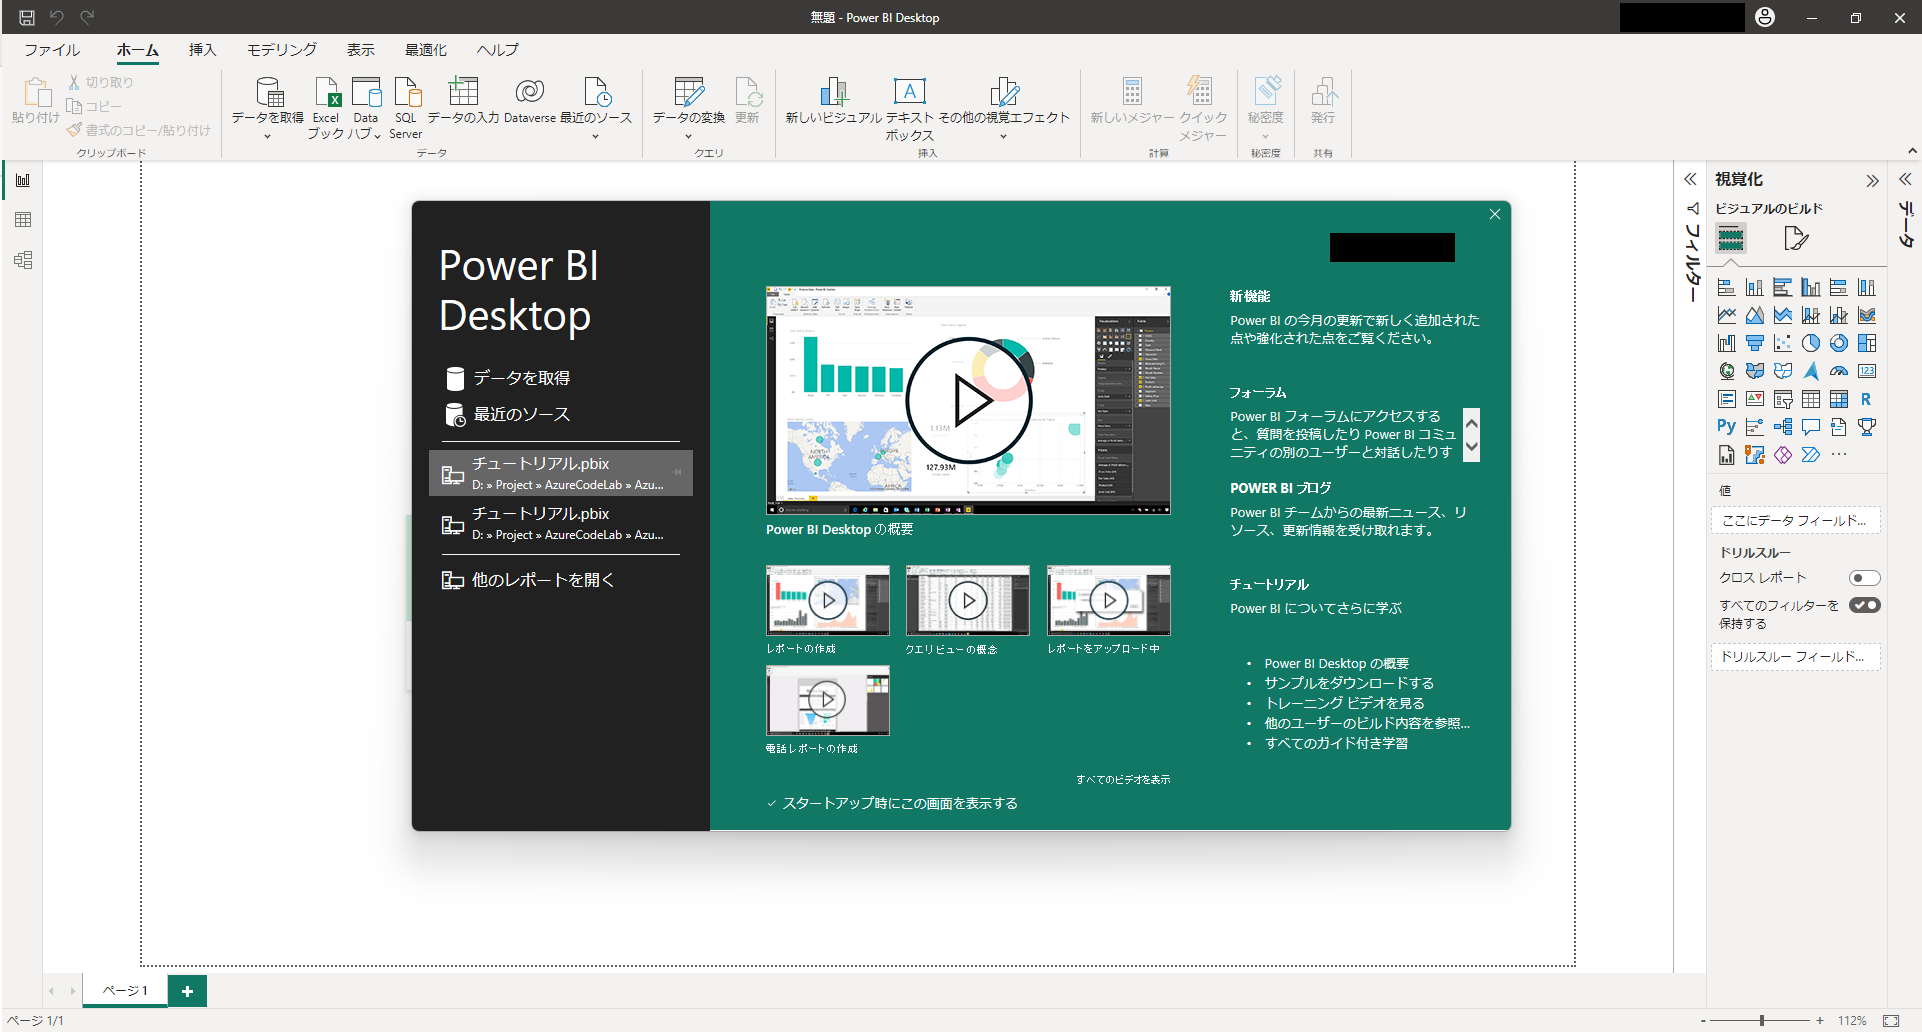Viewport: 1922px width, 1032px height.
Task: Open the モデリング ribbon tab
Action: point(282,50)
